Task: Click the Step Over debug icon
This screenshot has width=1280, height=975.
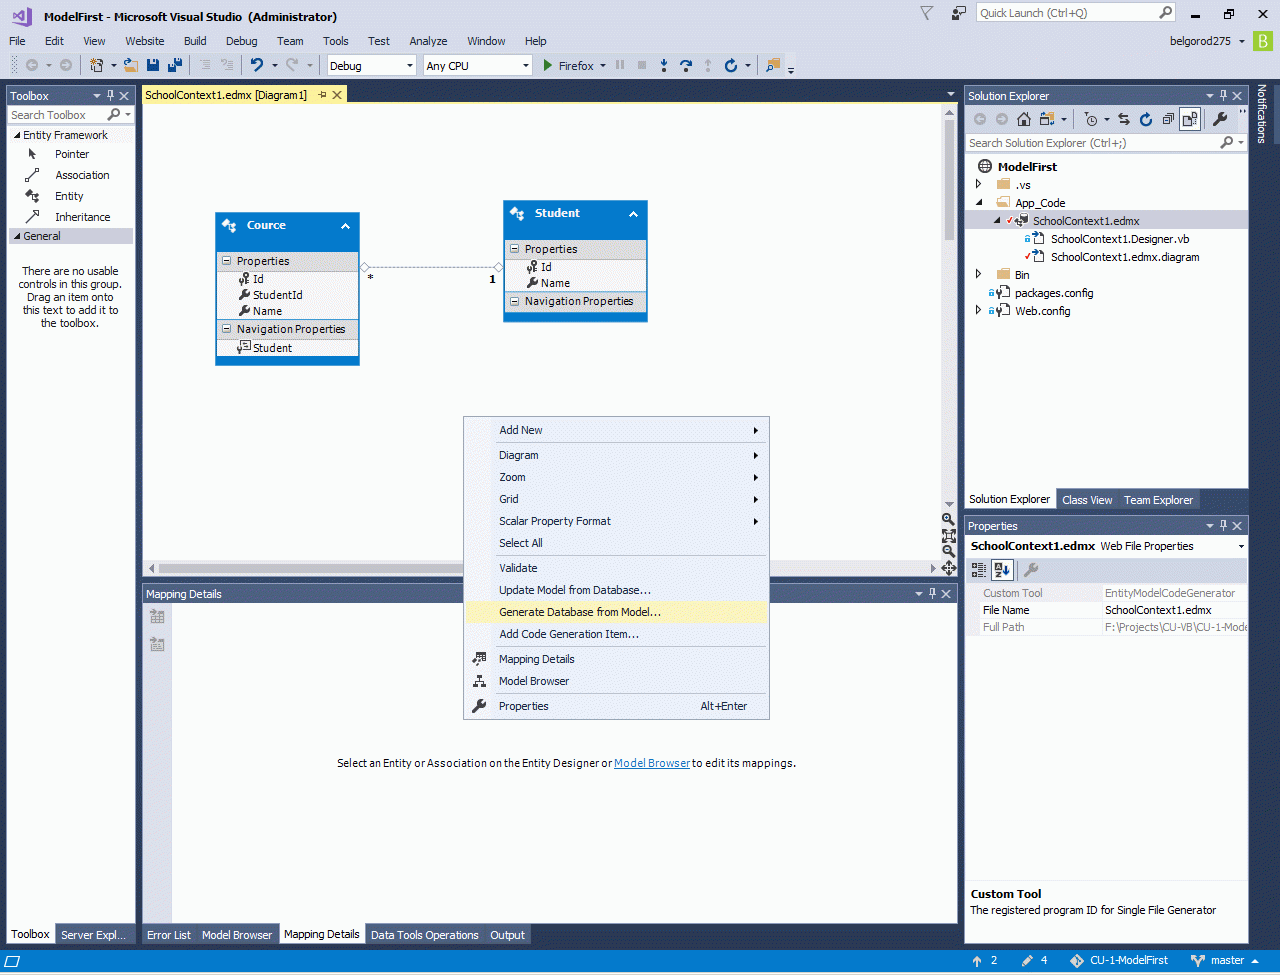Action: coord(686,65)
